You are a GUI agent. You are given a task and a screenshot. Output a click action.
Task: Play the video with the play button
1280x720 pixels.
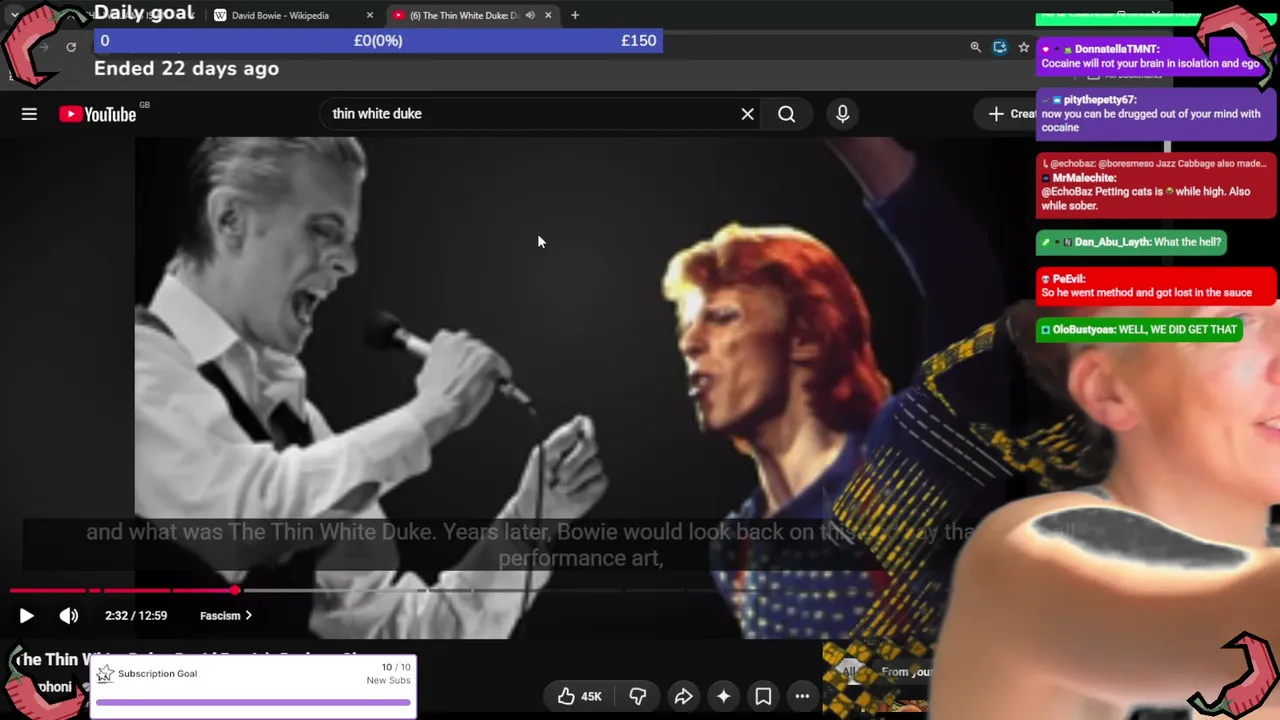27,616
